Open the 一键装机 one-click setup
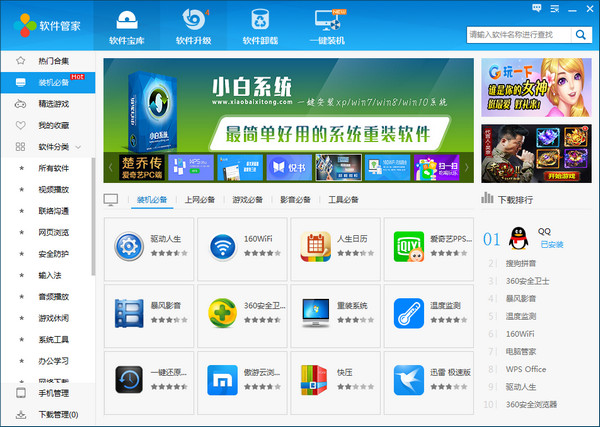Viewport: 600px width, 427px height. [x=327, y=26]
